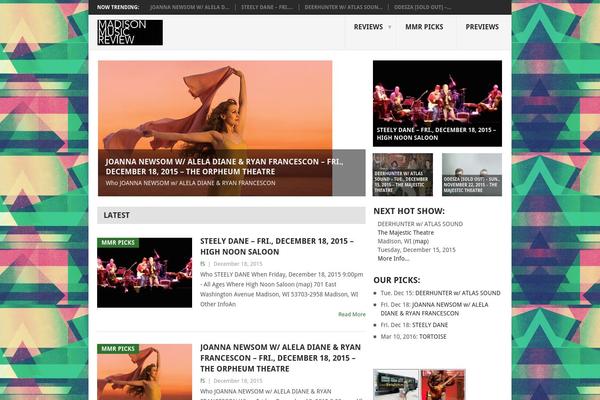Open Deerhunter w/ Atlas Sound under Next Hot Show
The image size is (600, 400).
pyautogui.click(x=420, y=224)
